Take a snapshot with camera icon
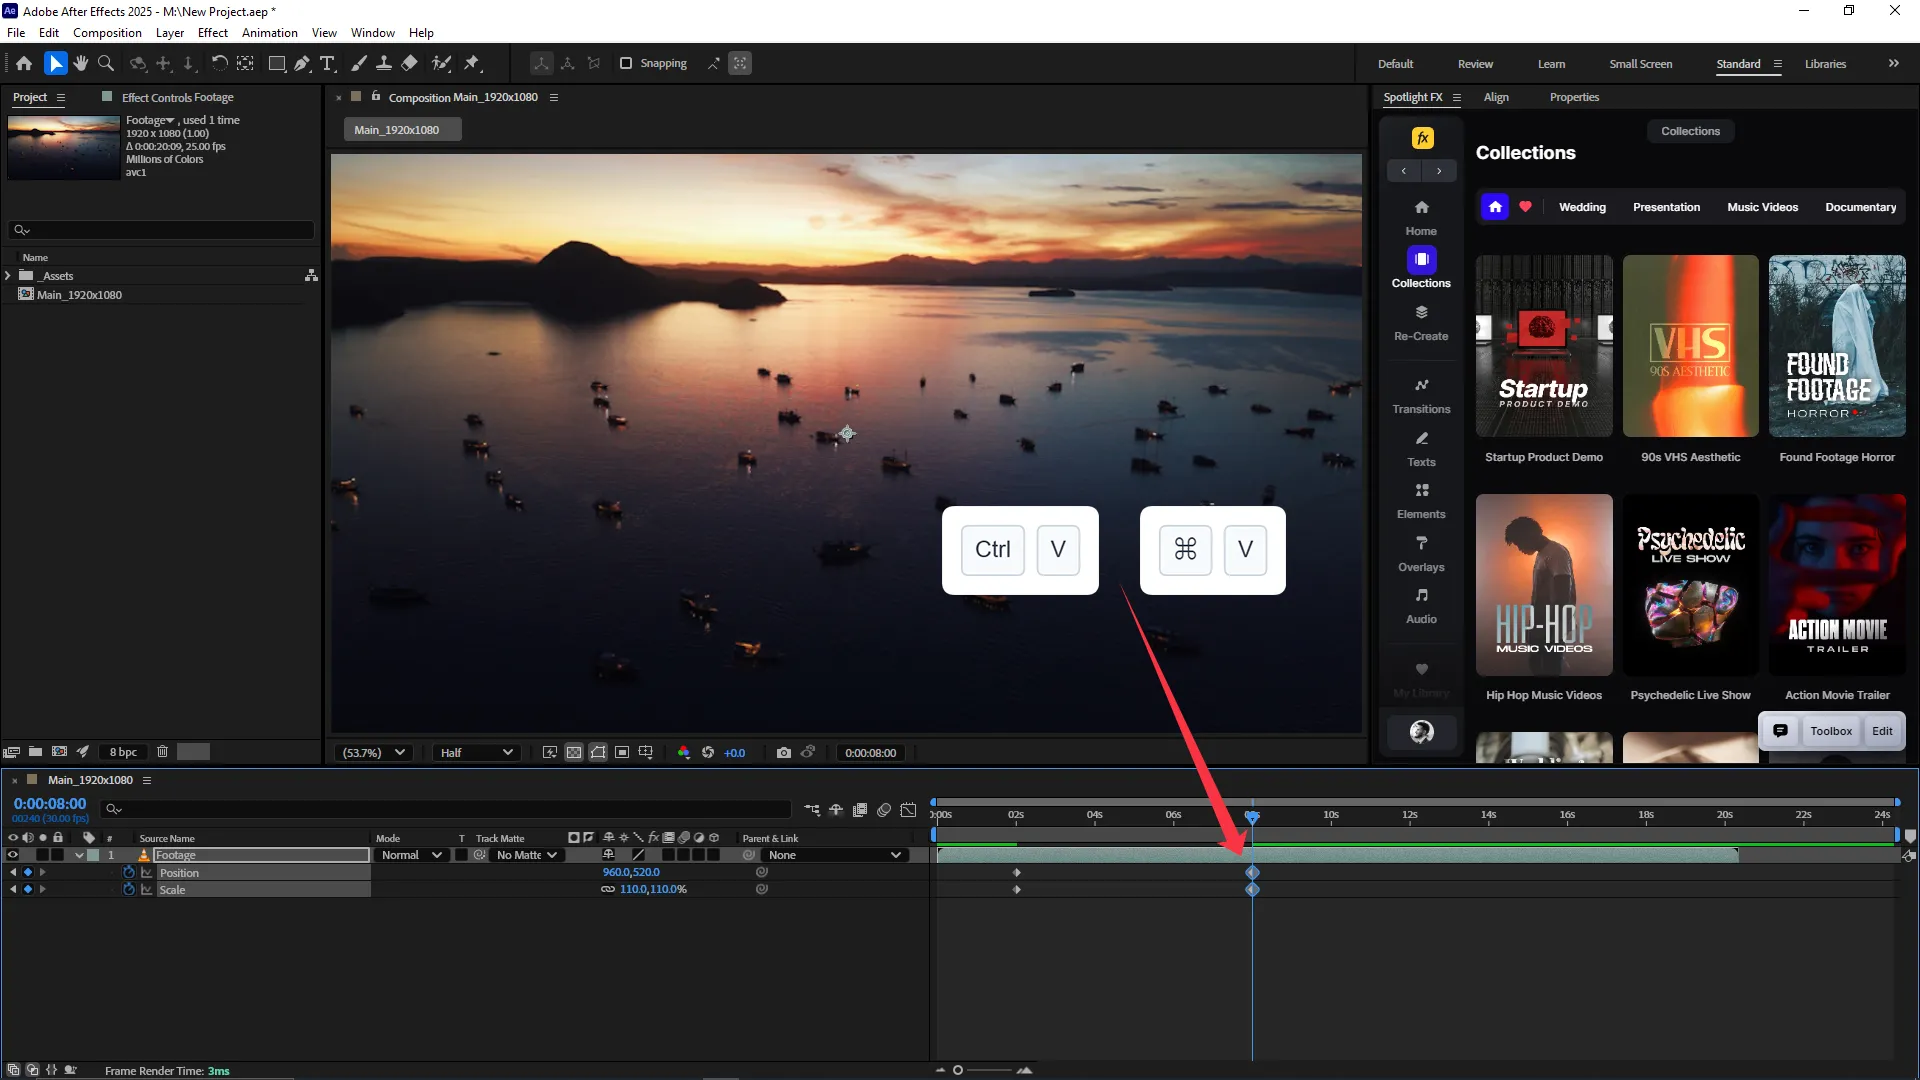This screenshot has width=1920, height=1080. [x=784, y=753]
